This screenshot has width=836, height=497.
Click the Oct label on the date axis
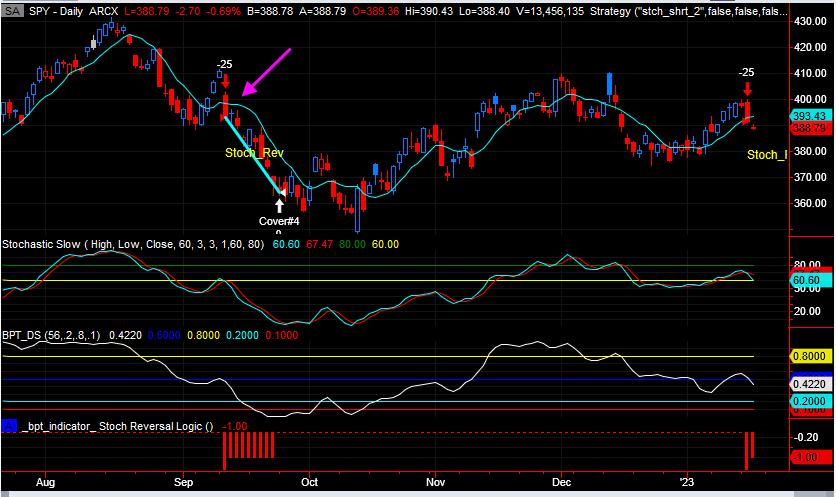point(309,481)
